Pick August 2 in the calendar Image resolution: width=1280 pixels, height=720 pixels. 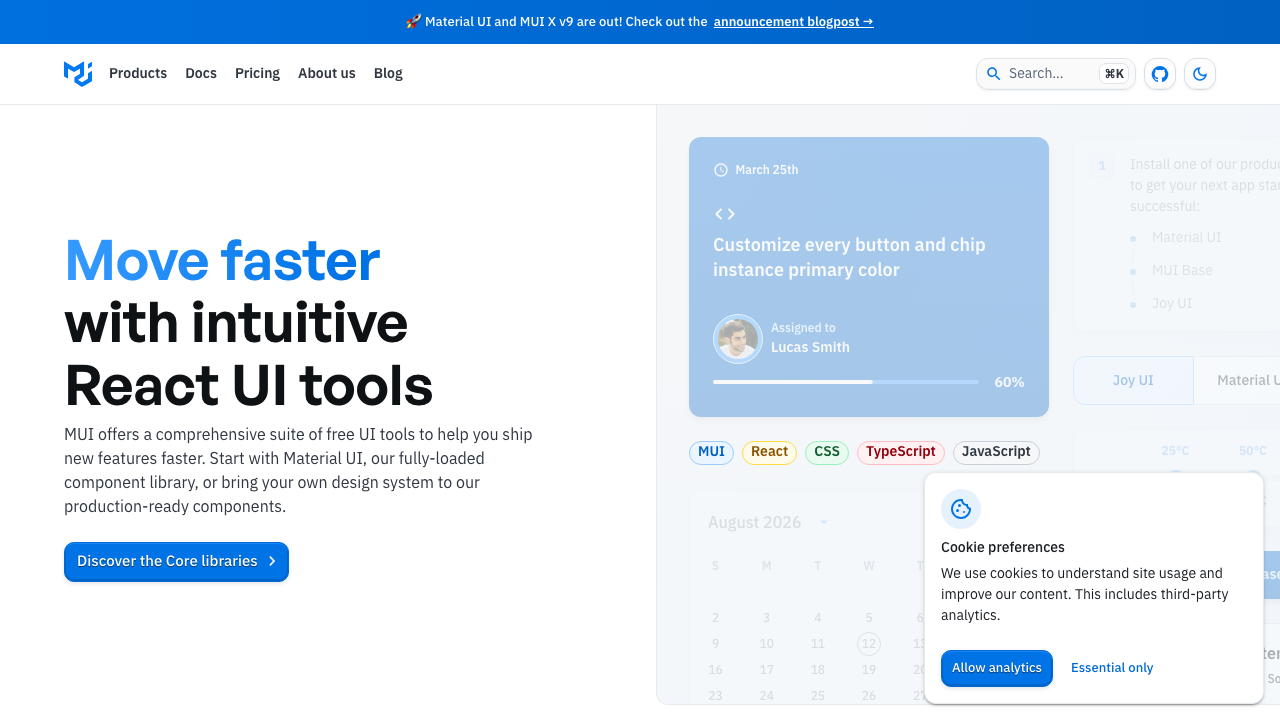point(715,618)
